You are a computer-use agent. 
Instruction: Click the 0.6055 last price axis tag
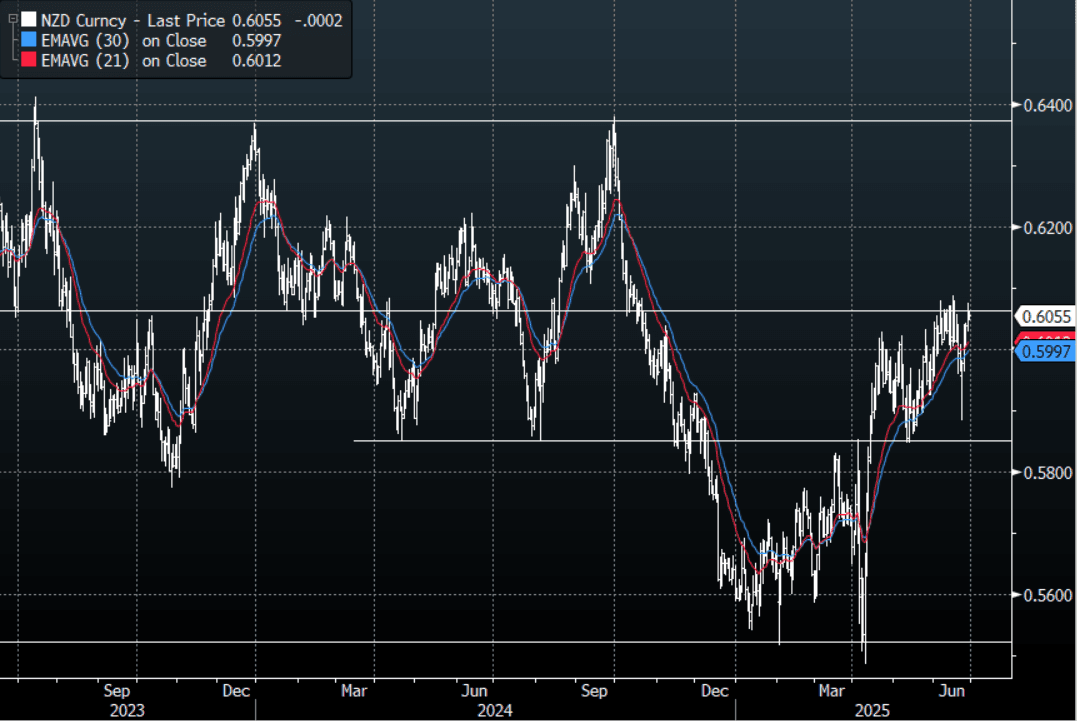pyautogui.click(x=1046, y=316)
